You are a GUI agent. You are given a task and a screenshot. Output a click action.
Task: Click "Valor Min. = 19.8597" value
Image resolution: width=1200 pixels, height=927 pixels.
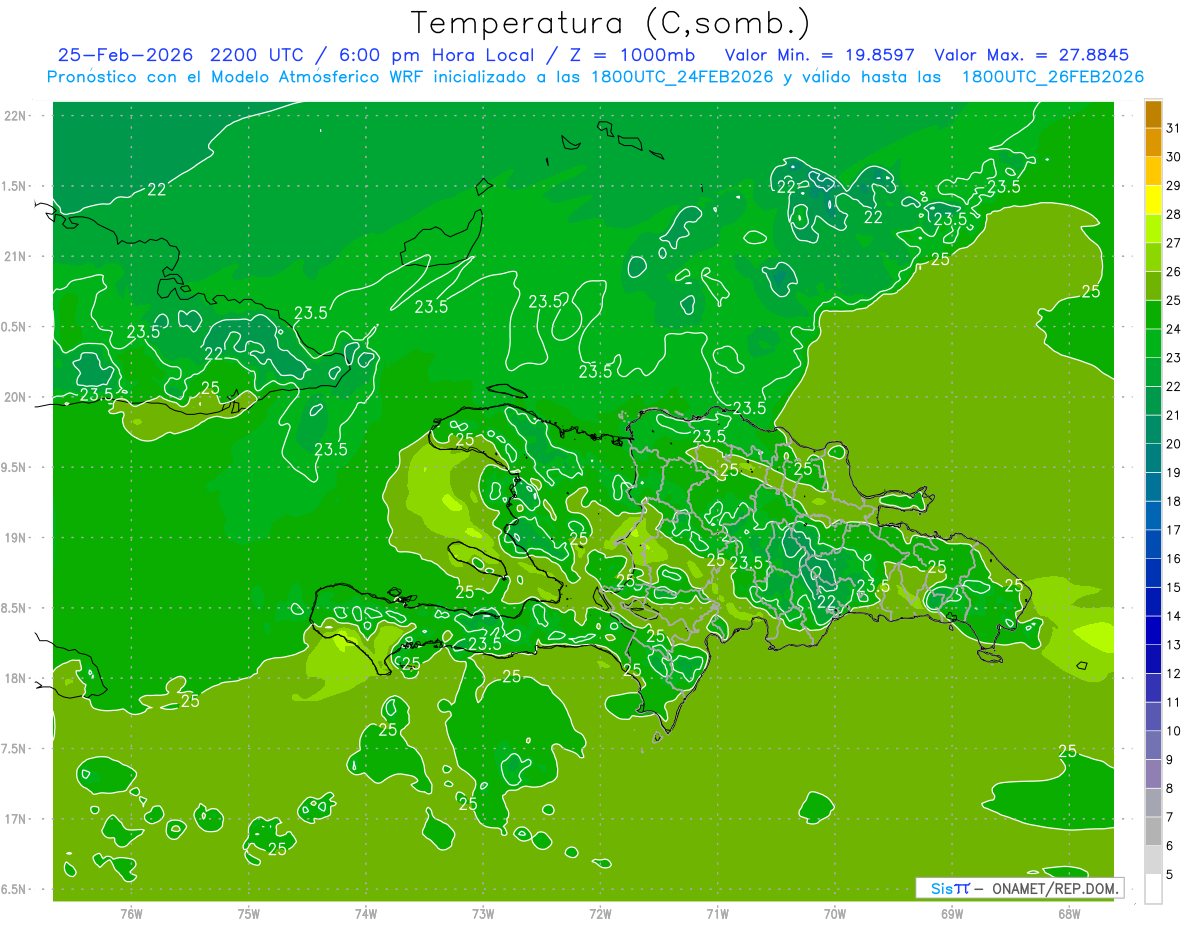coord(819,55)
